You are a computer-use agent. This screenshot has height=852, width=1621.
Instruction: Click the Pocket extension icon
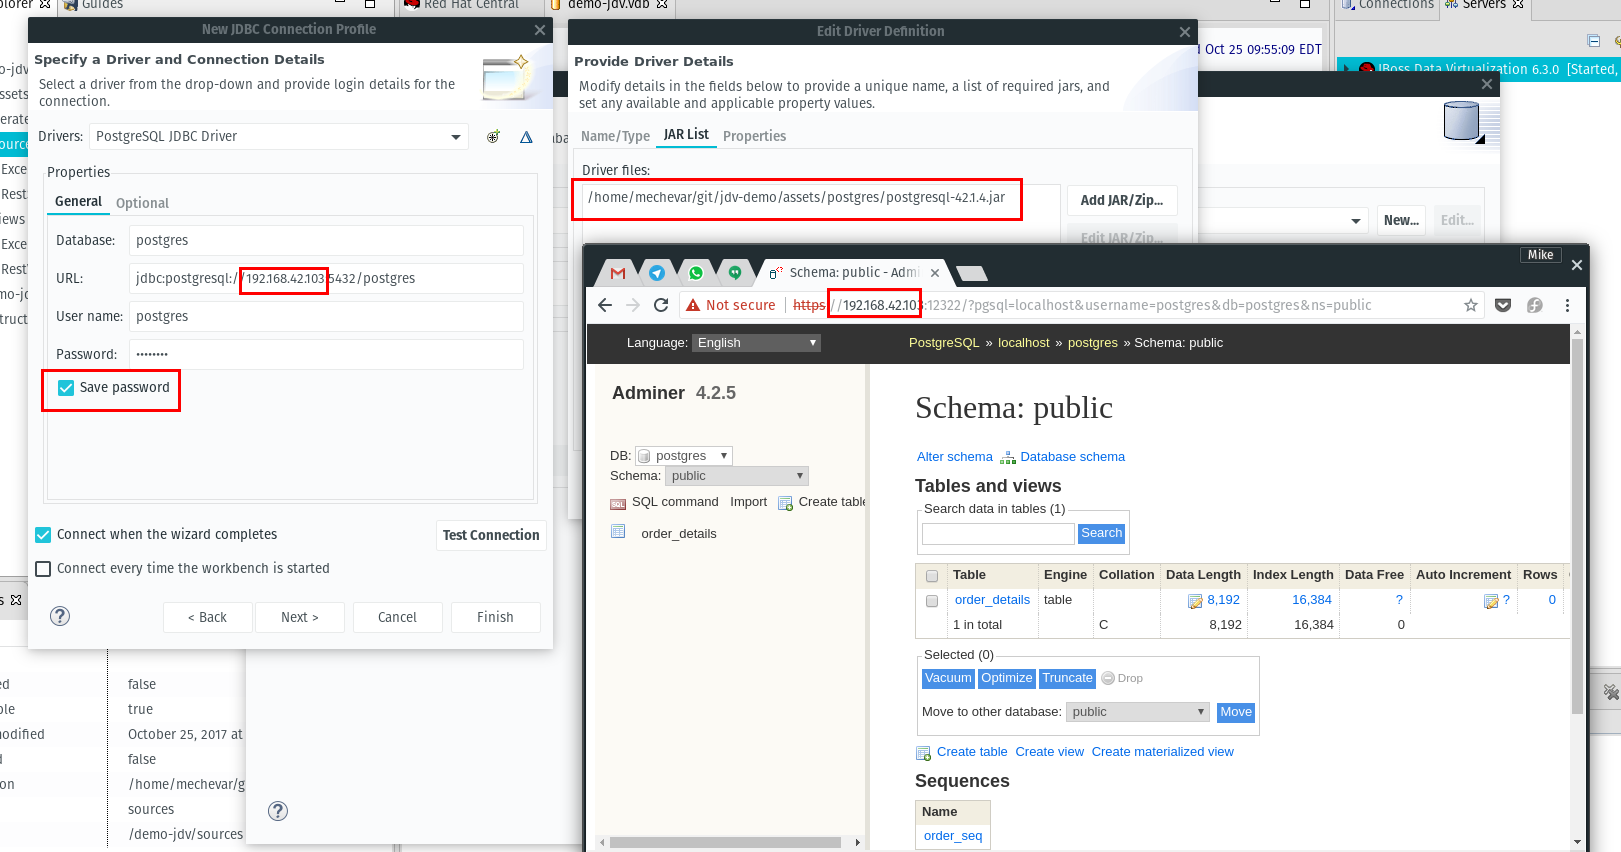click(x=1503, y=305)
